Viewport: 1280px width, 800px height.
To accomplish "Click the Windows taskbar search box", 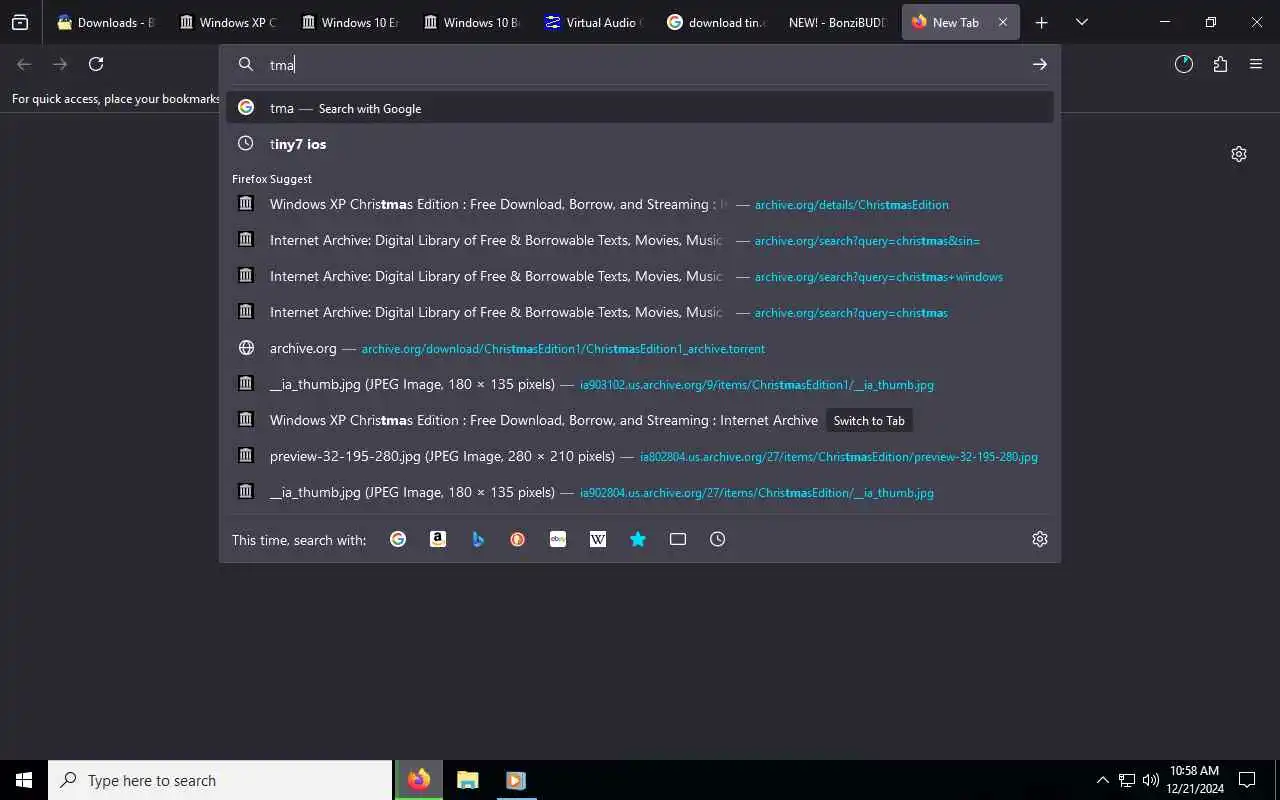I will [x=220, y=780].
